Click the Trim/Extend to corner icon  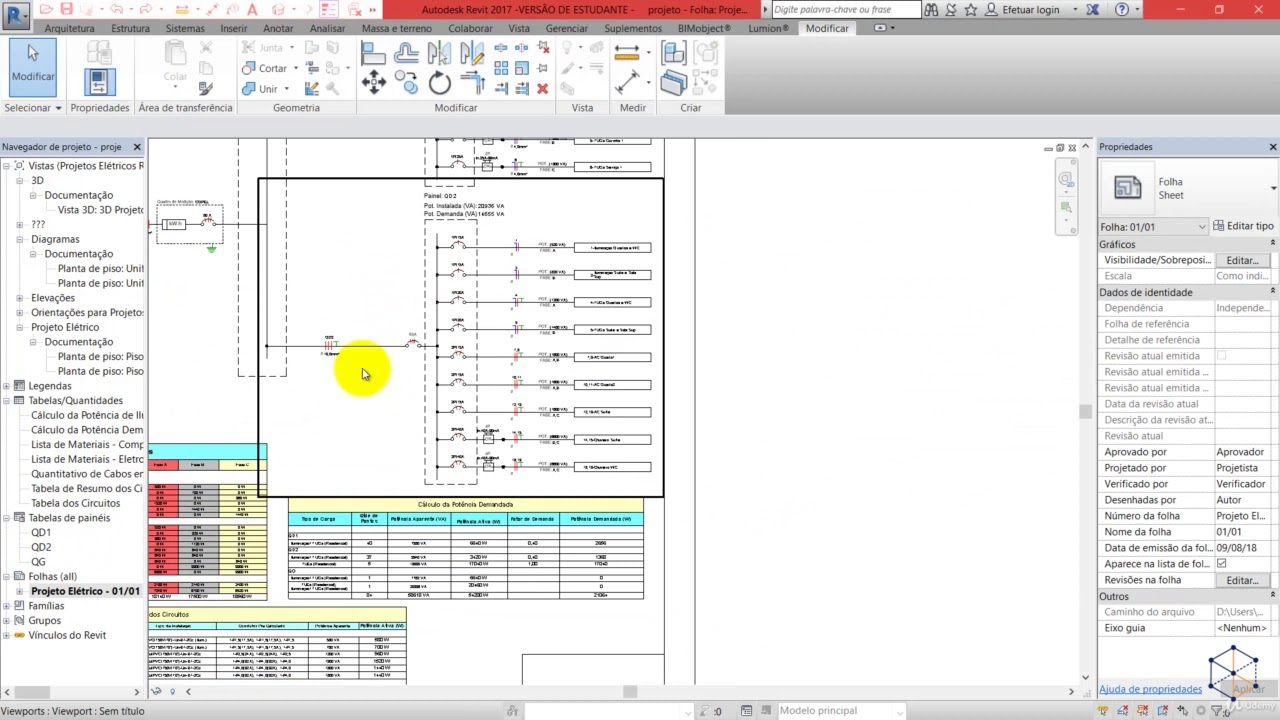click(x=471, y=84)
